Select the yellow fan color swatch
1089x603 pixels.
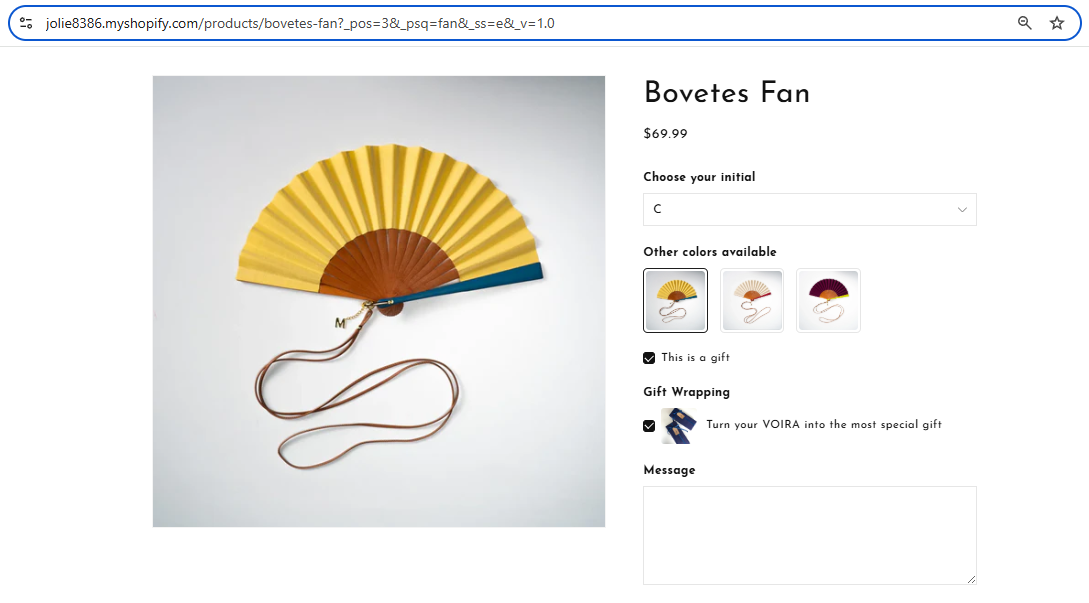[x=676, y=300]
